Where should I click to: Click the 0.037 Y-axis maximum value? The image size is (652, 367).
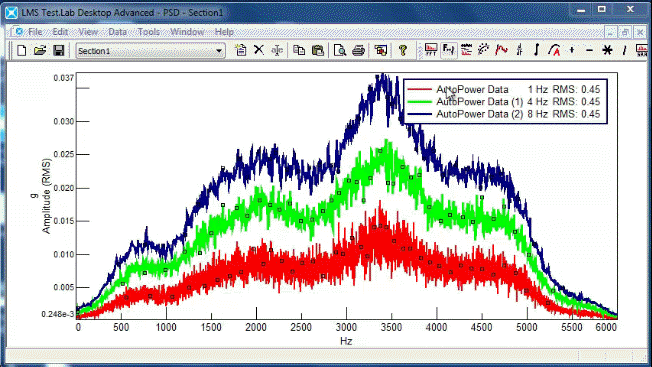click(x=64, y=78)
